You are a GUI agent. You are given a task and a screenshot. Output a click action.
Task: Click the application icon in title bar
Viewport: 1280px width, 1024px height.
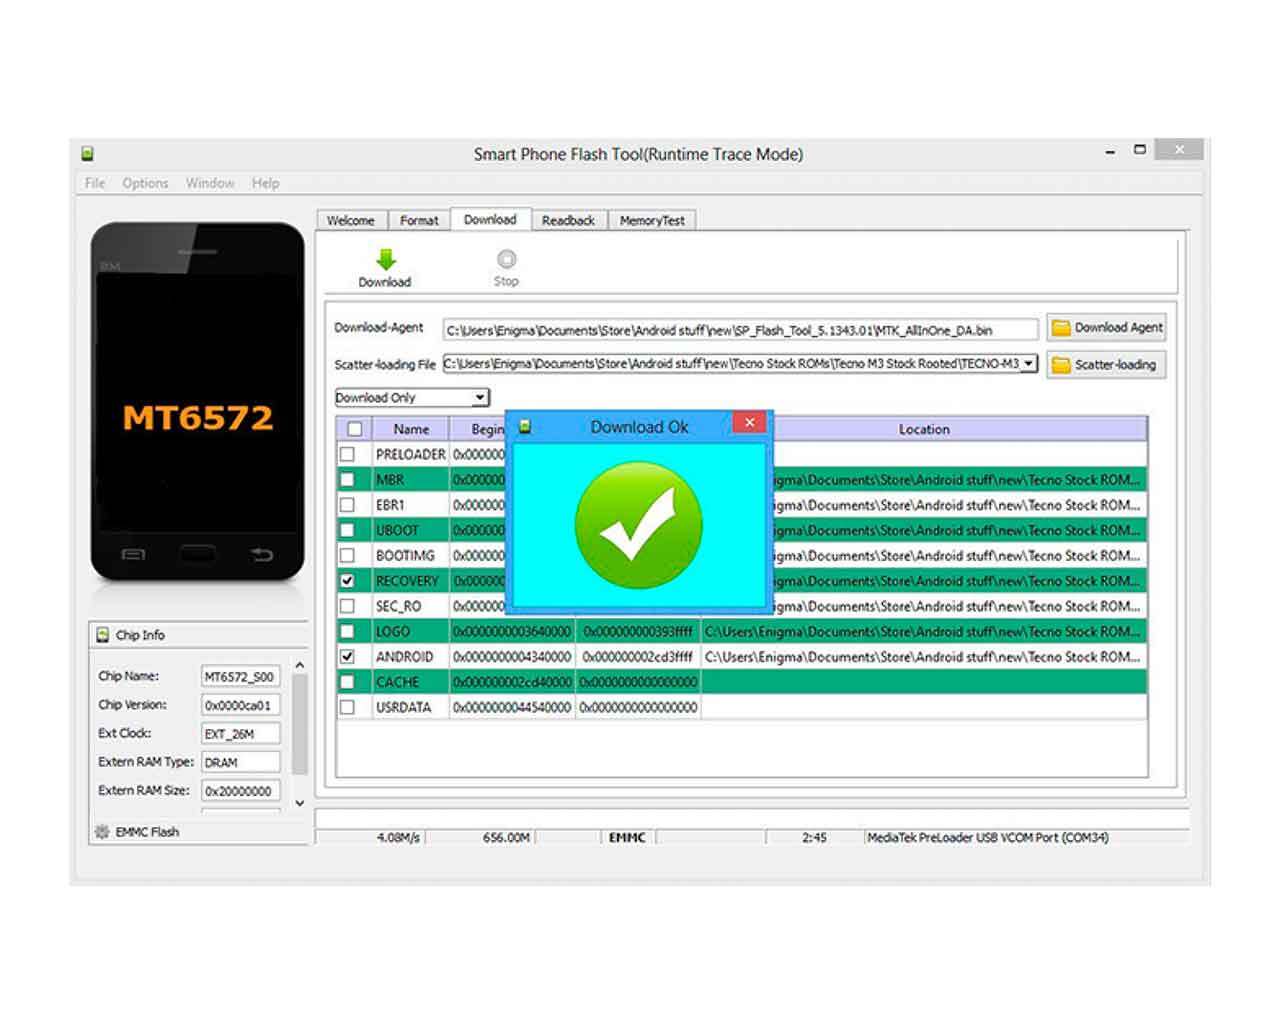click(x=88, y=154)
